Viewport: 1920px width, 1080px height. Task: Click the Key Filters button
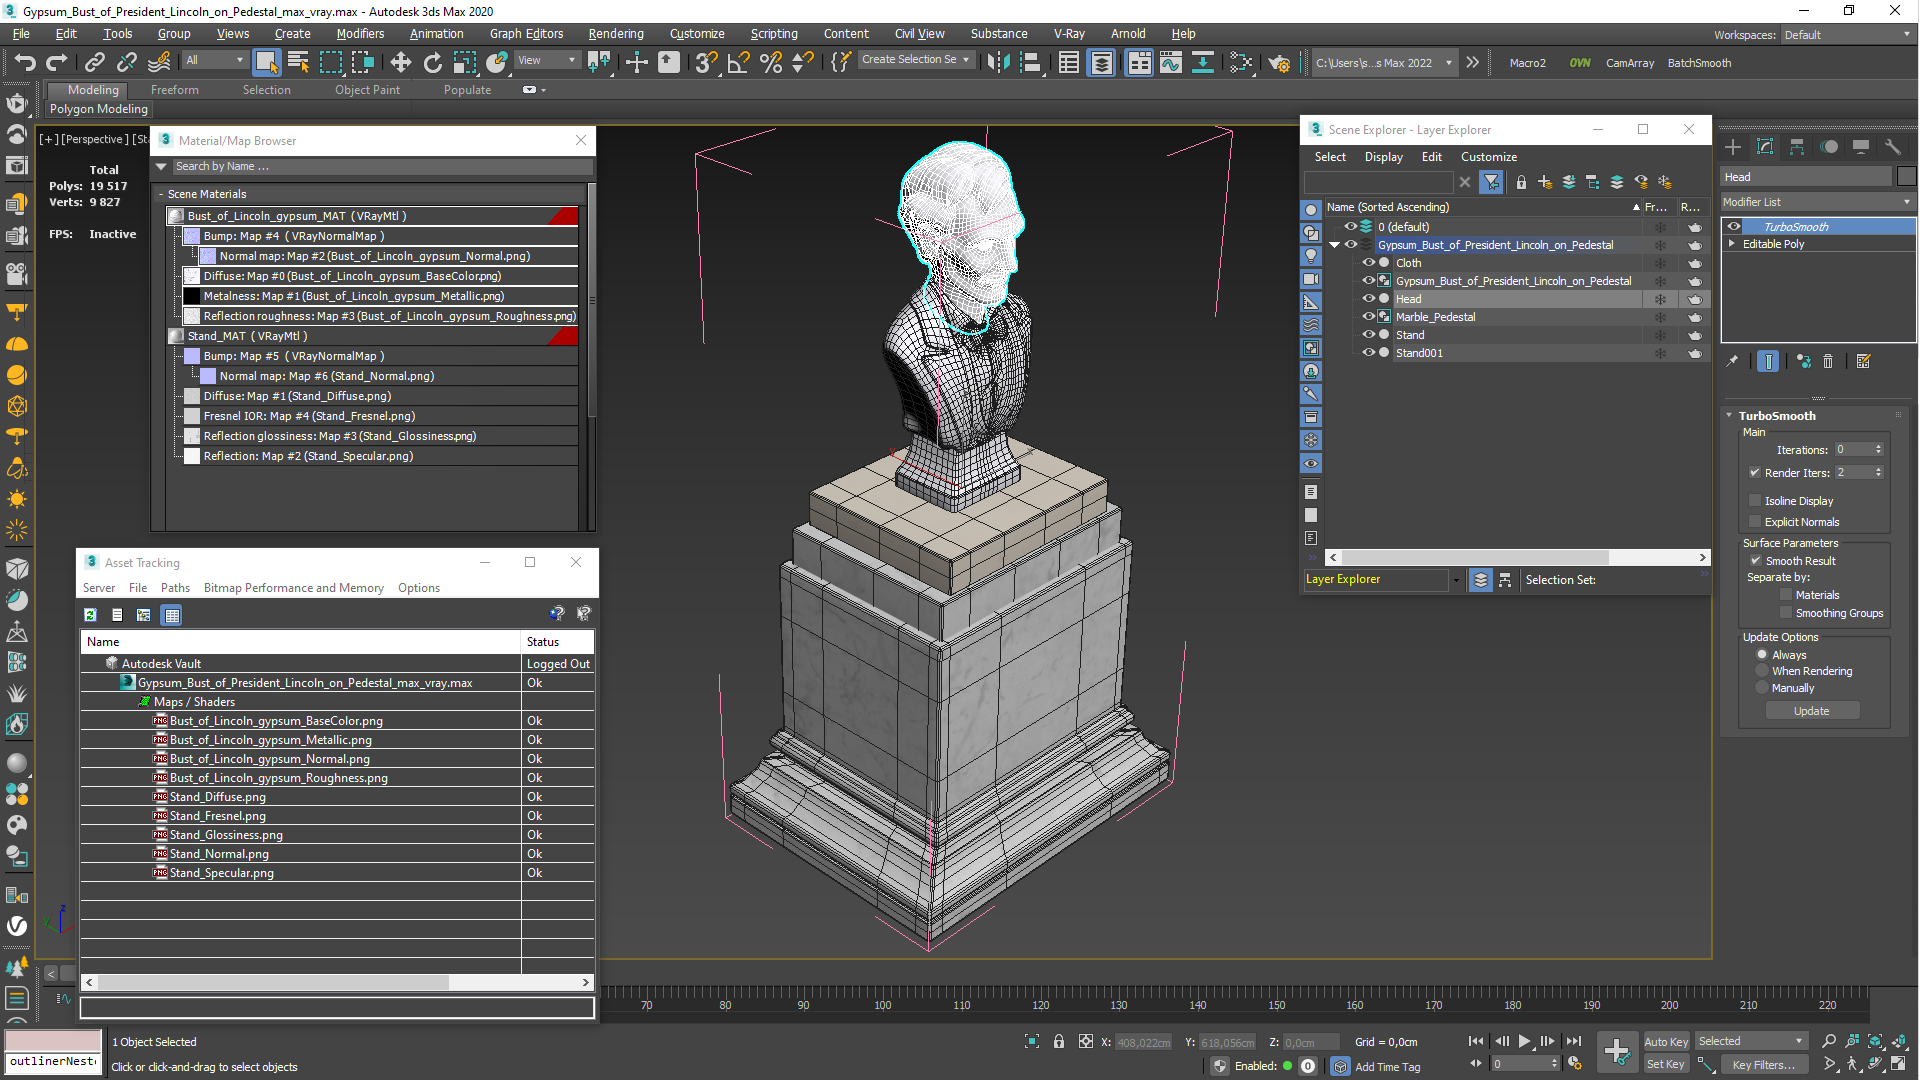1763,1065
